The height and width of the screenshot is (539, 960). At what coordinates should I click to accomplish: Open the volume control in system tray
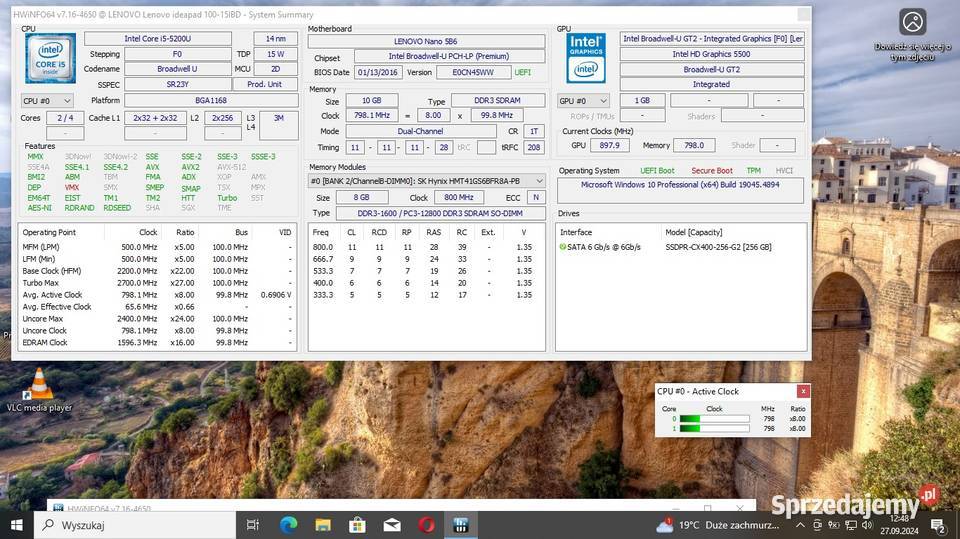[867, 525]
